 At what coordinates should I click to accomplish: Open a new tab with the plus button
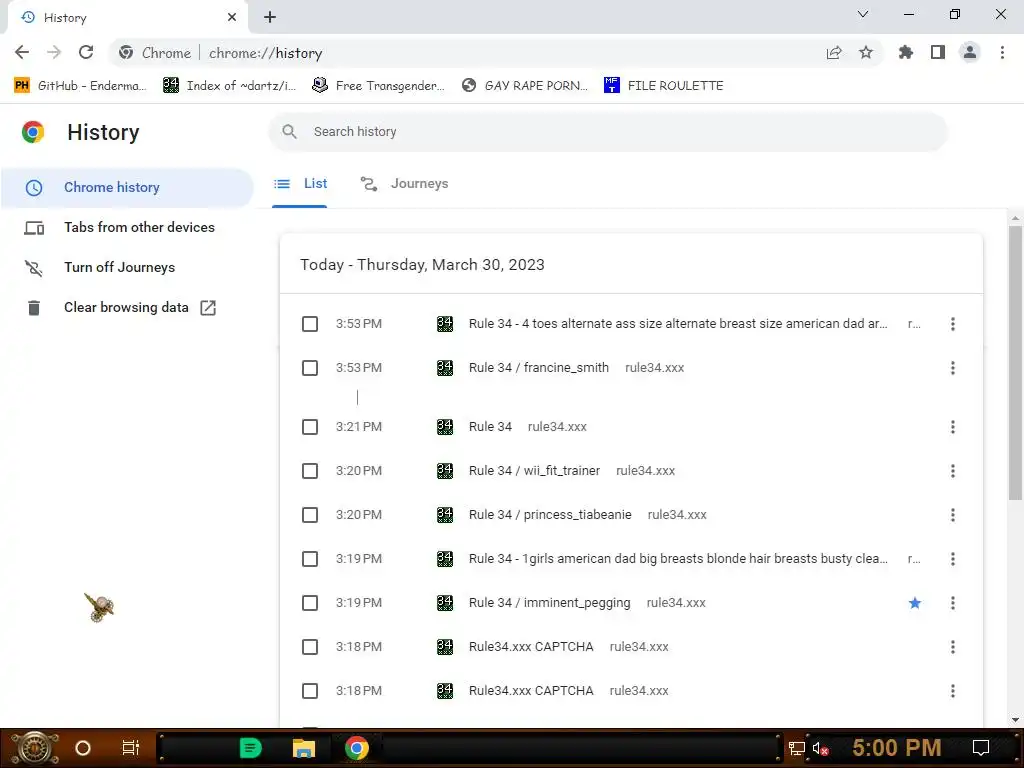tap(270, 18)
